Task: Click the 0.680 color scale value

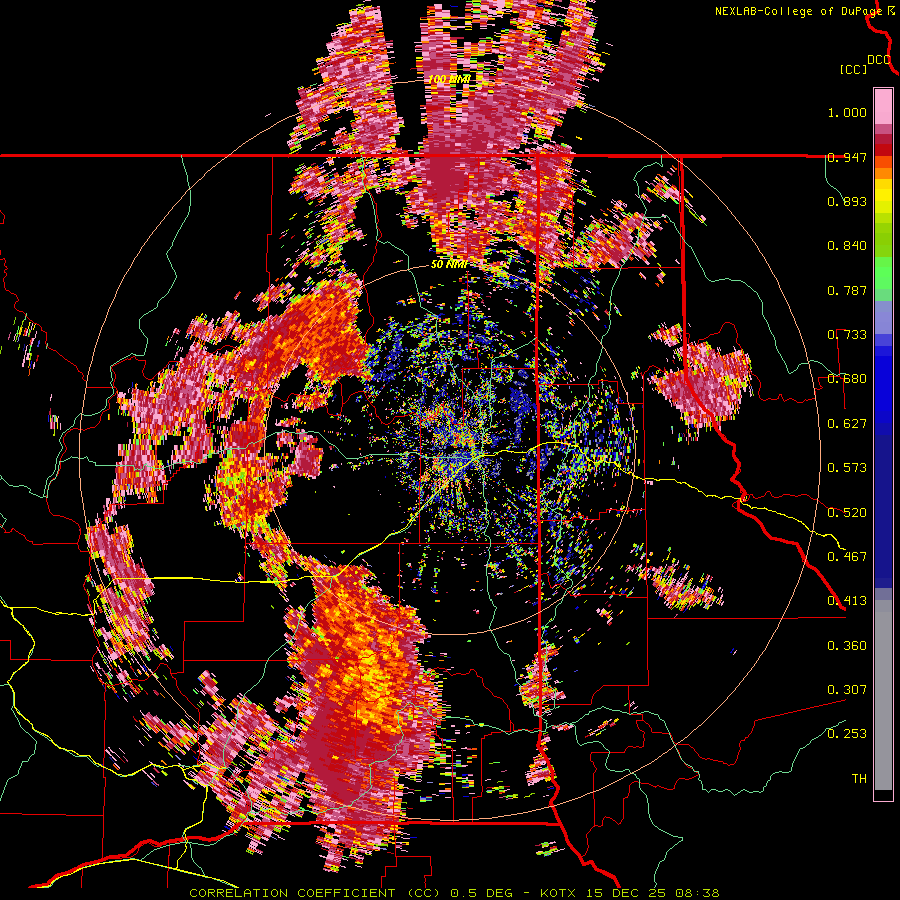Action: coord(847,379)
